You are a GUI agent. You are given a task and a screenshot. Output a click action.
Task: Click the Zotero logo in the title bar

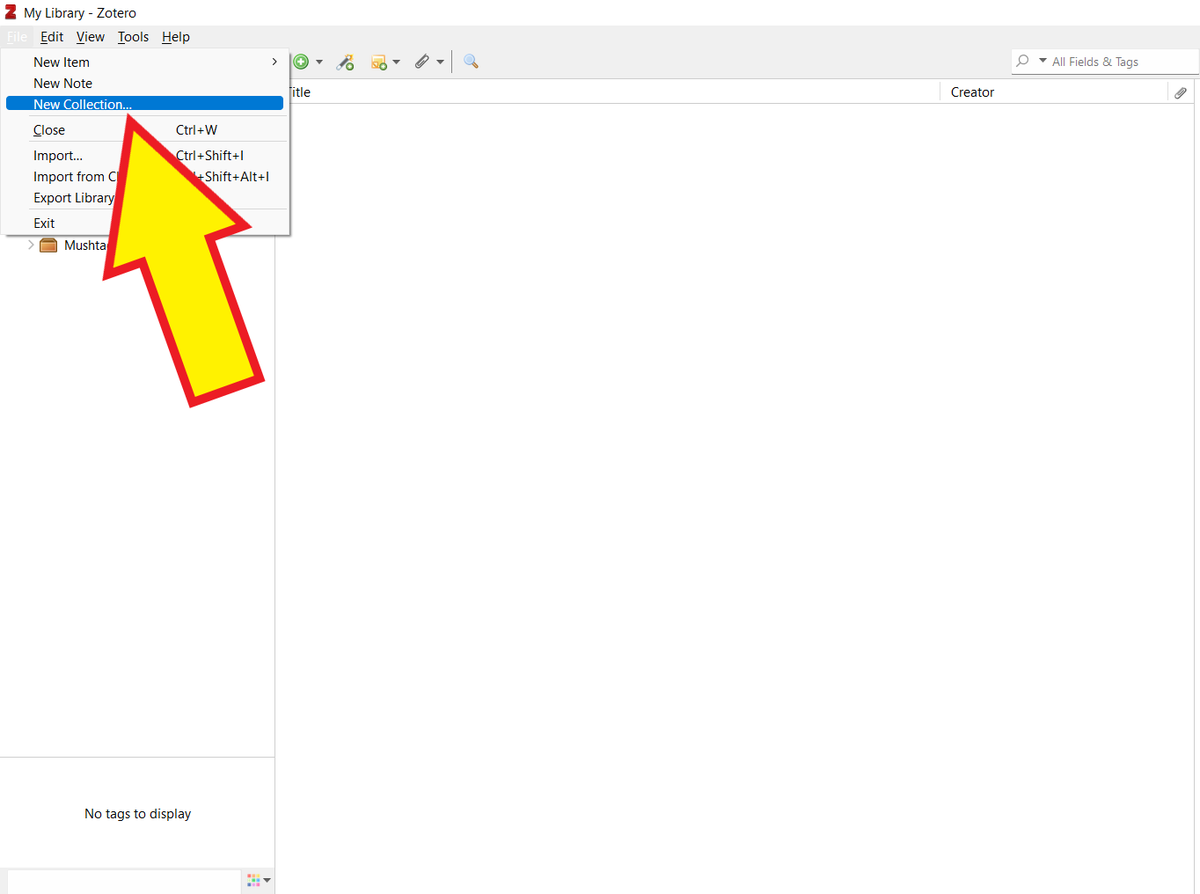[10, 12]
